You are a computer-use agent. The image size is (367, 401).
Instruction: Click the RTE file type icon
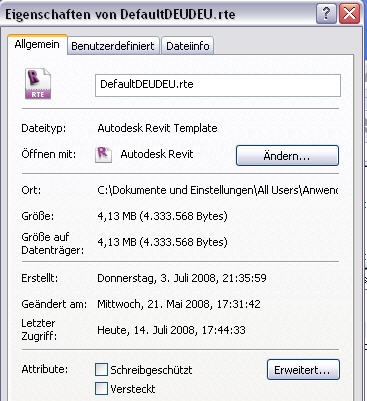pyautogui.click(x=38, y=83)
